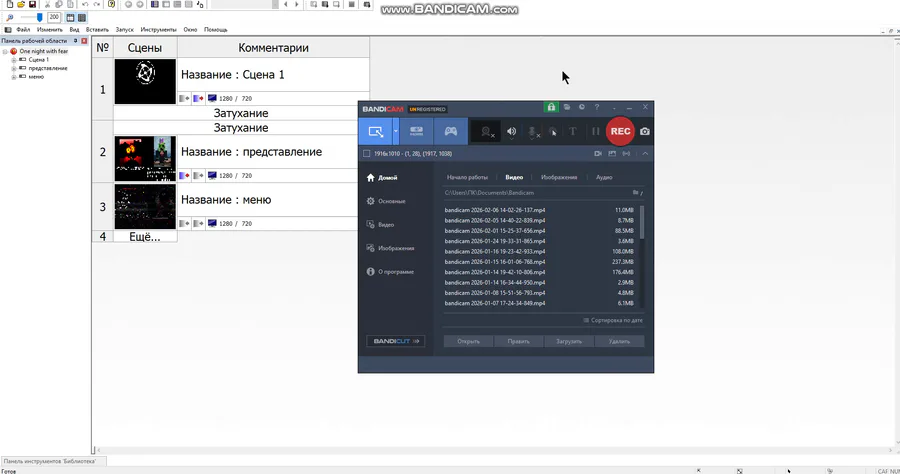
Task: Click the video camera icon in Bandicam size bar
Action: click(x=598, y=154)
